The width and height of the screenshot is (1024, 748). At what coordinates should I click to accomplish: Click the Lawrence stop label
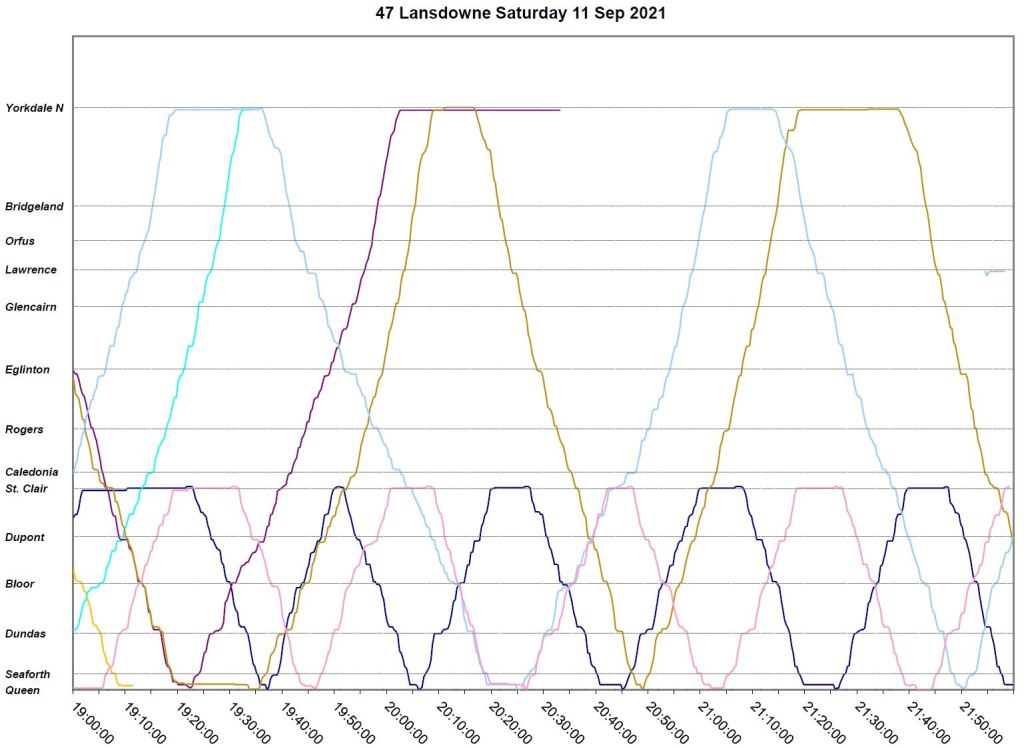[31, 270]
